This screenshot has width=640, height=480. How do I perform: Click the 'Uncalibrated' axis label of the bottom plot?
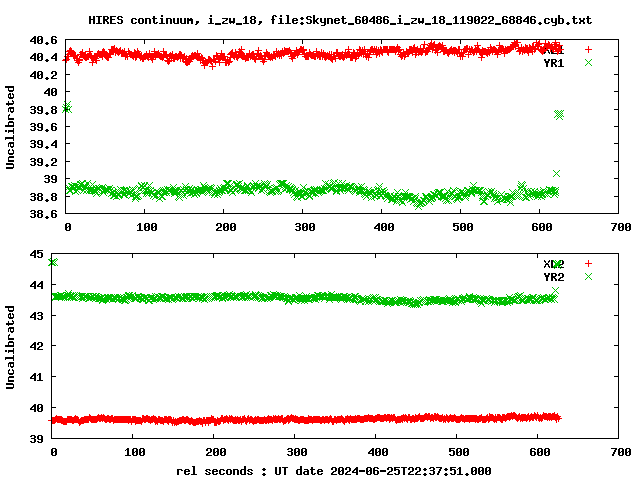(10, 347)
